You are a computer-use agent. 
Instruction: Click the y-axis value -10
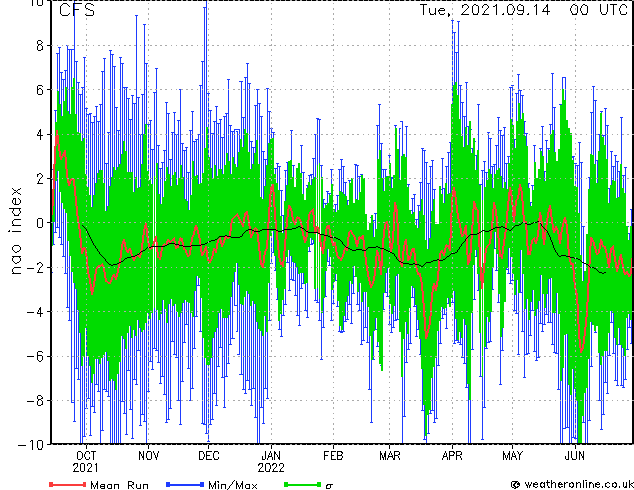click(31, 445)
